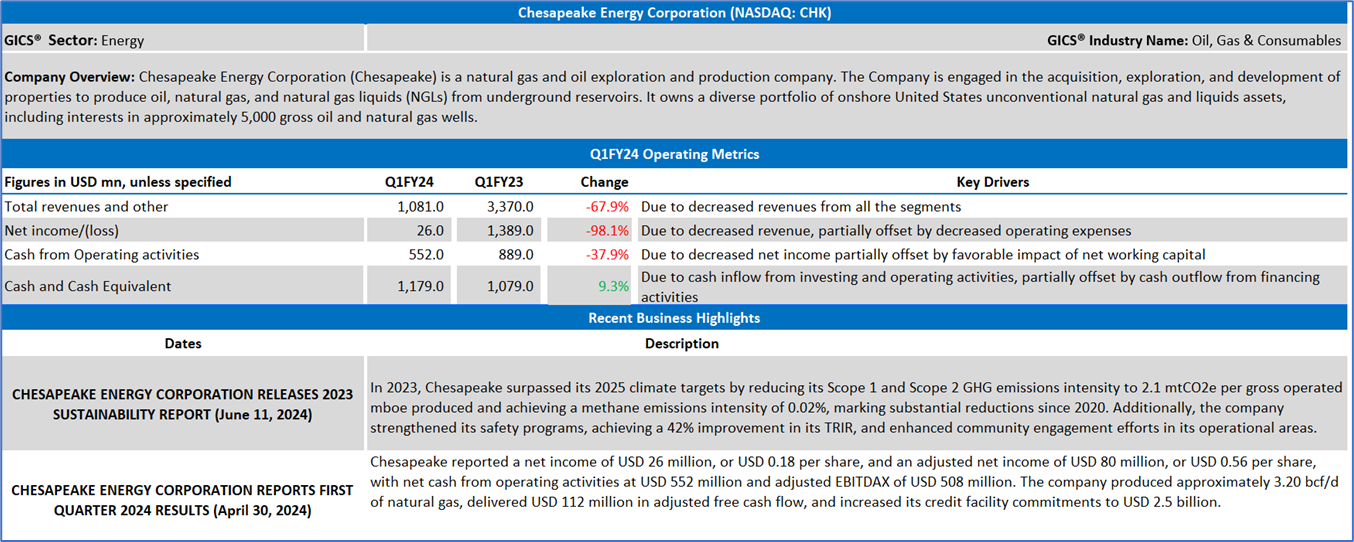
Task: Select the 2023 Sustainability Report release title
Action: tap(183, 404)
